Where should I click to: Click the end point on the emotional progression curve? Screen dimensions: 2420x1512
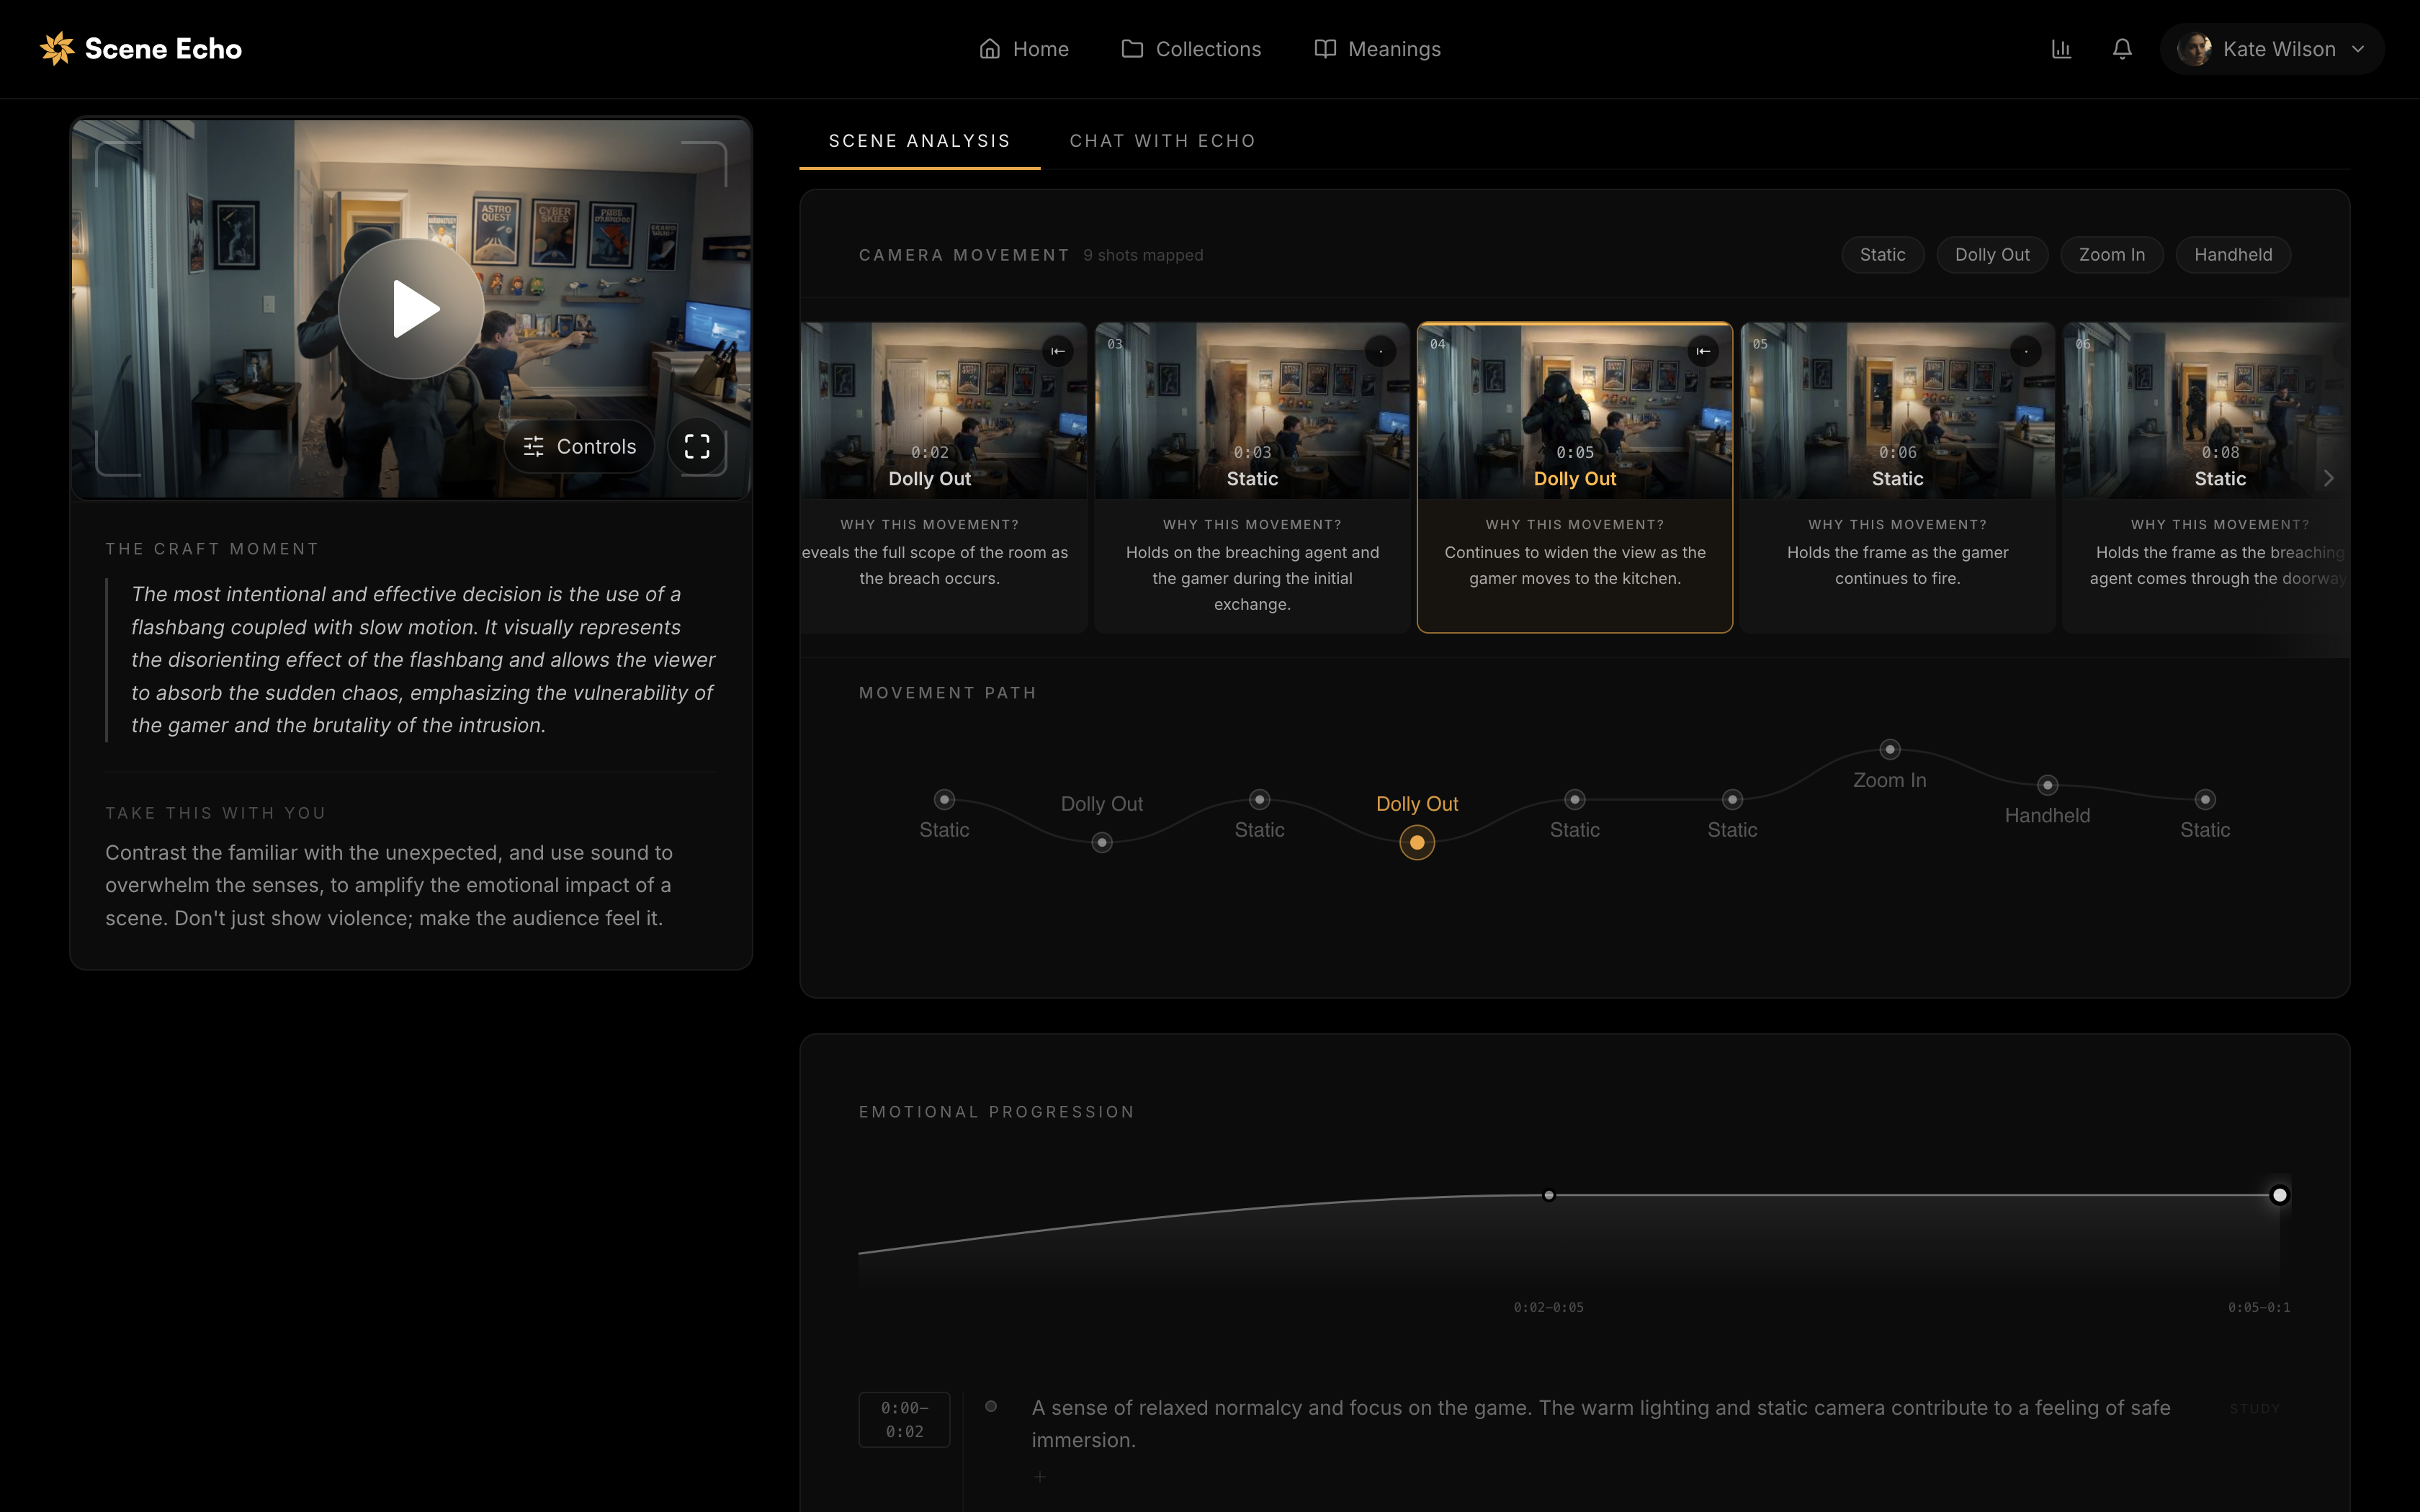[2279, 1195]
